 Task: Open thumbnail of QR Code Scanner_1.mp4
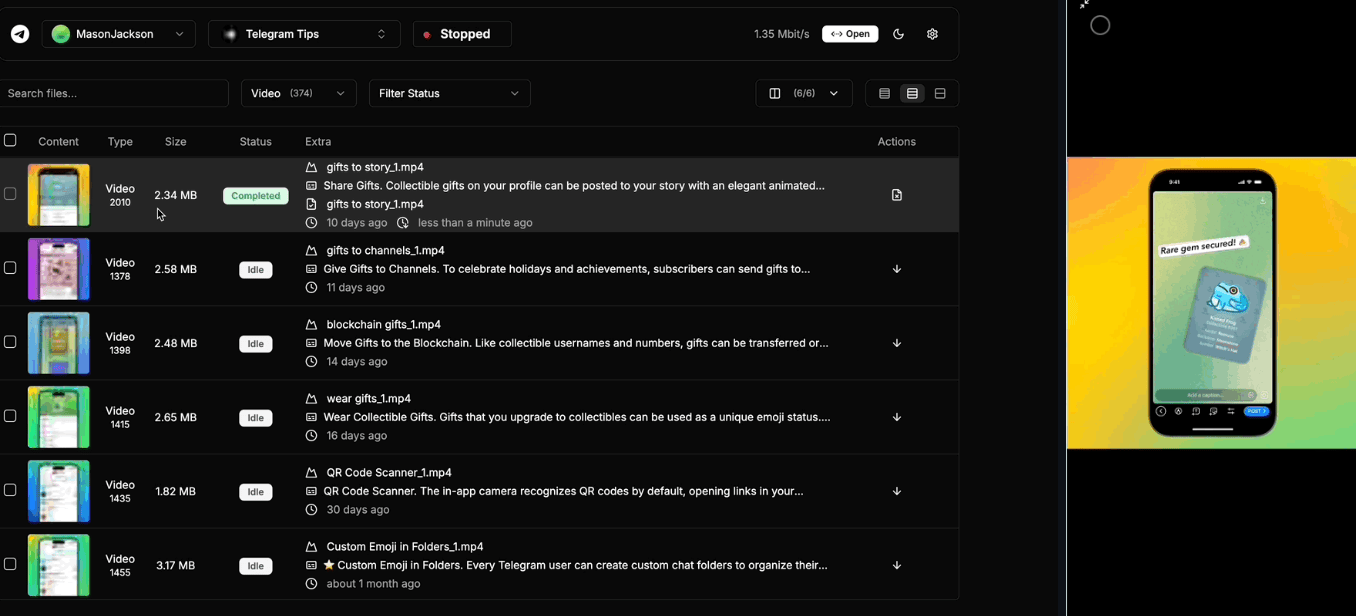tap(58, 491)
